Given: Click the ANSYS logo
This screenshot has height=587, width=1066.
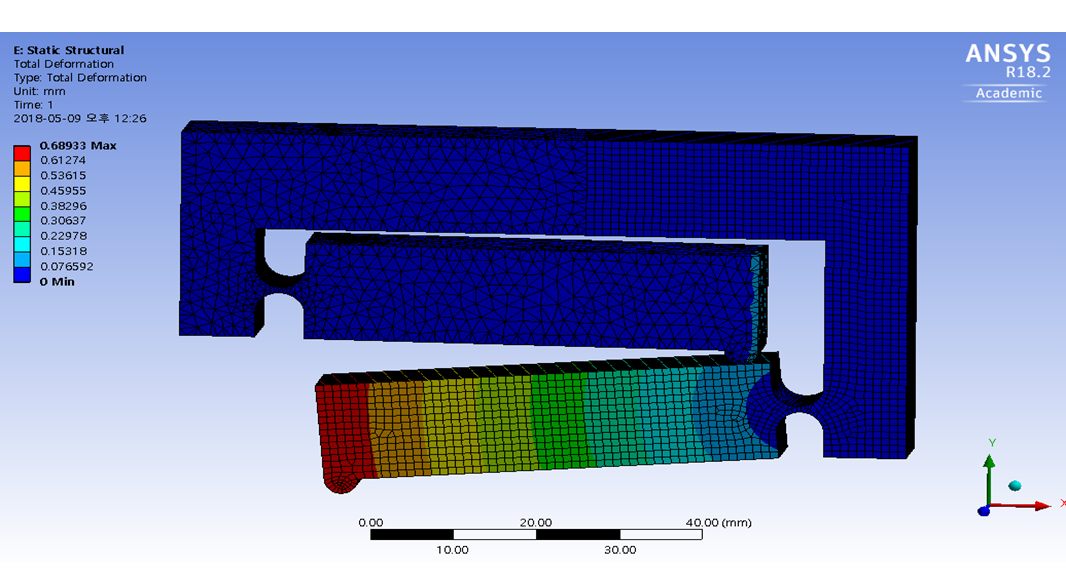Looking at the screenshot, I should tap(1007, 54).
